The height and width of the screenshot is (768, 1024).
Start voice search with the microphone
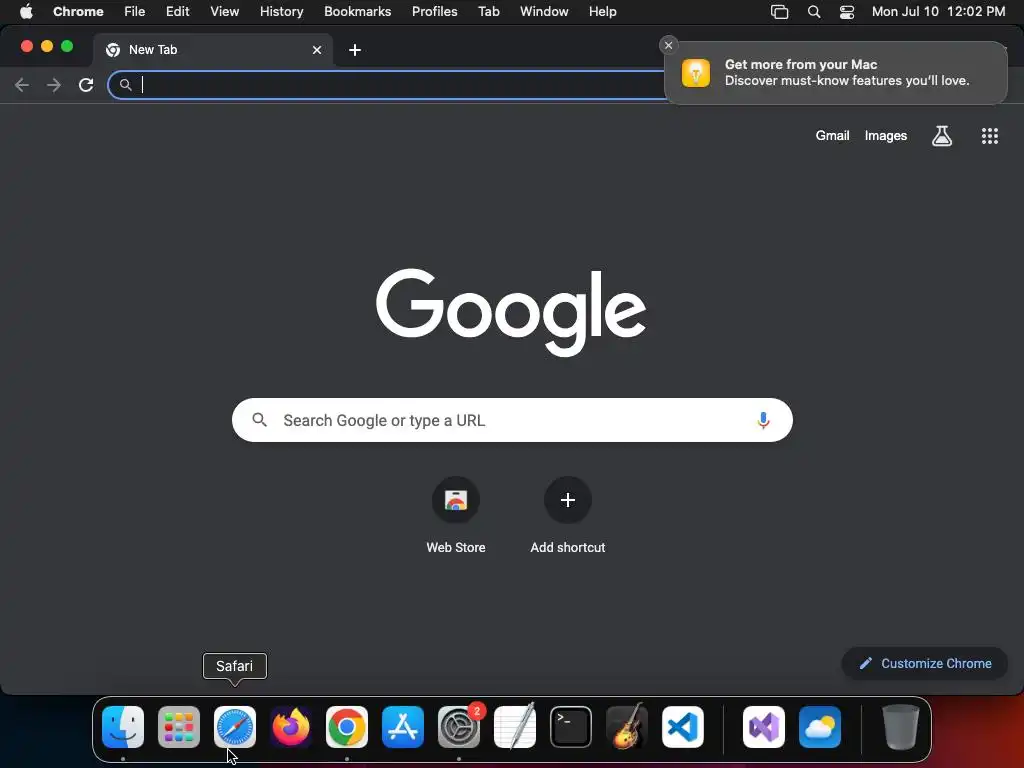(763, 420)
